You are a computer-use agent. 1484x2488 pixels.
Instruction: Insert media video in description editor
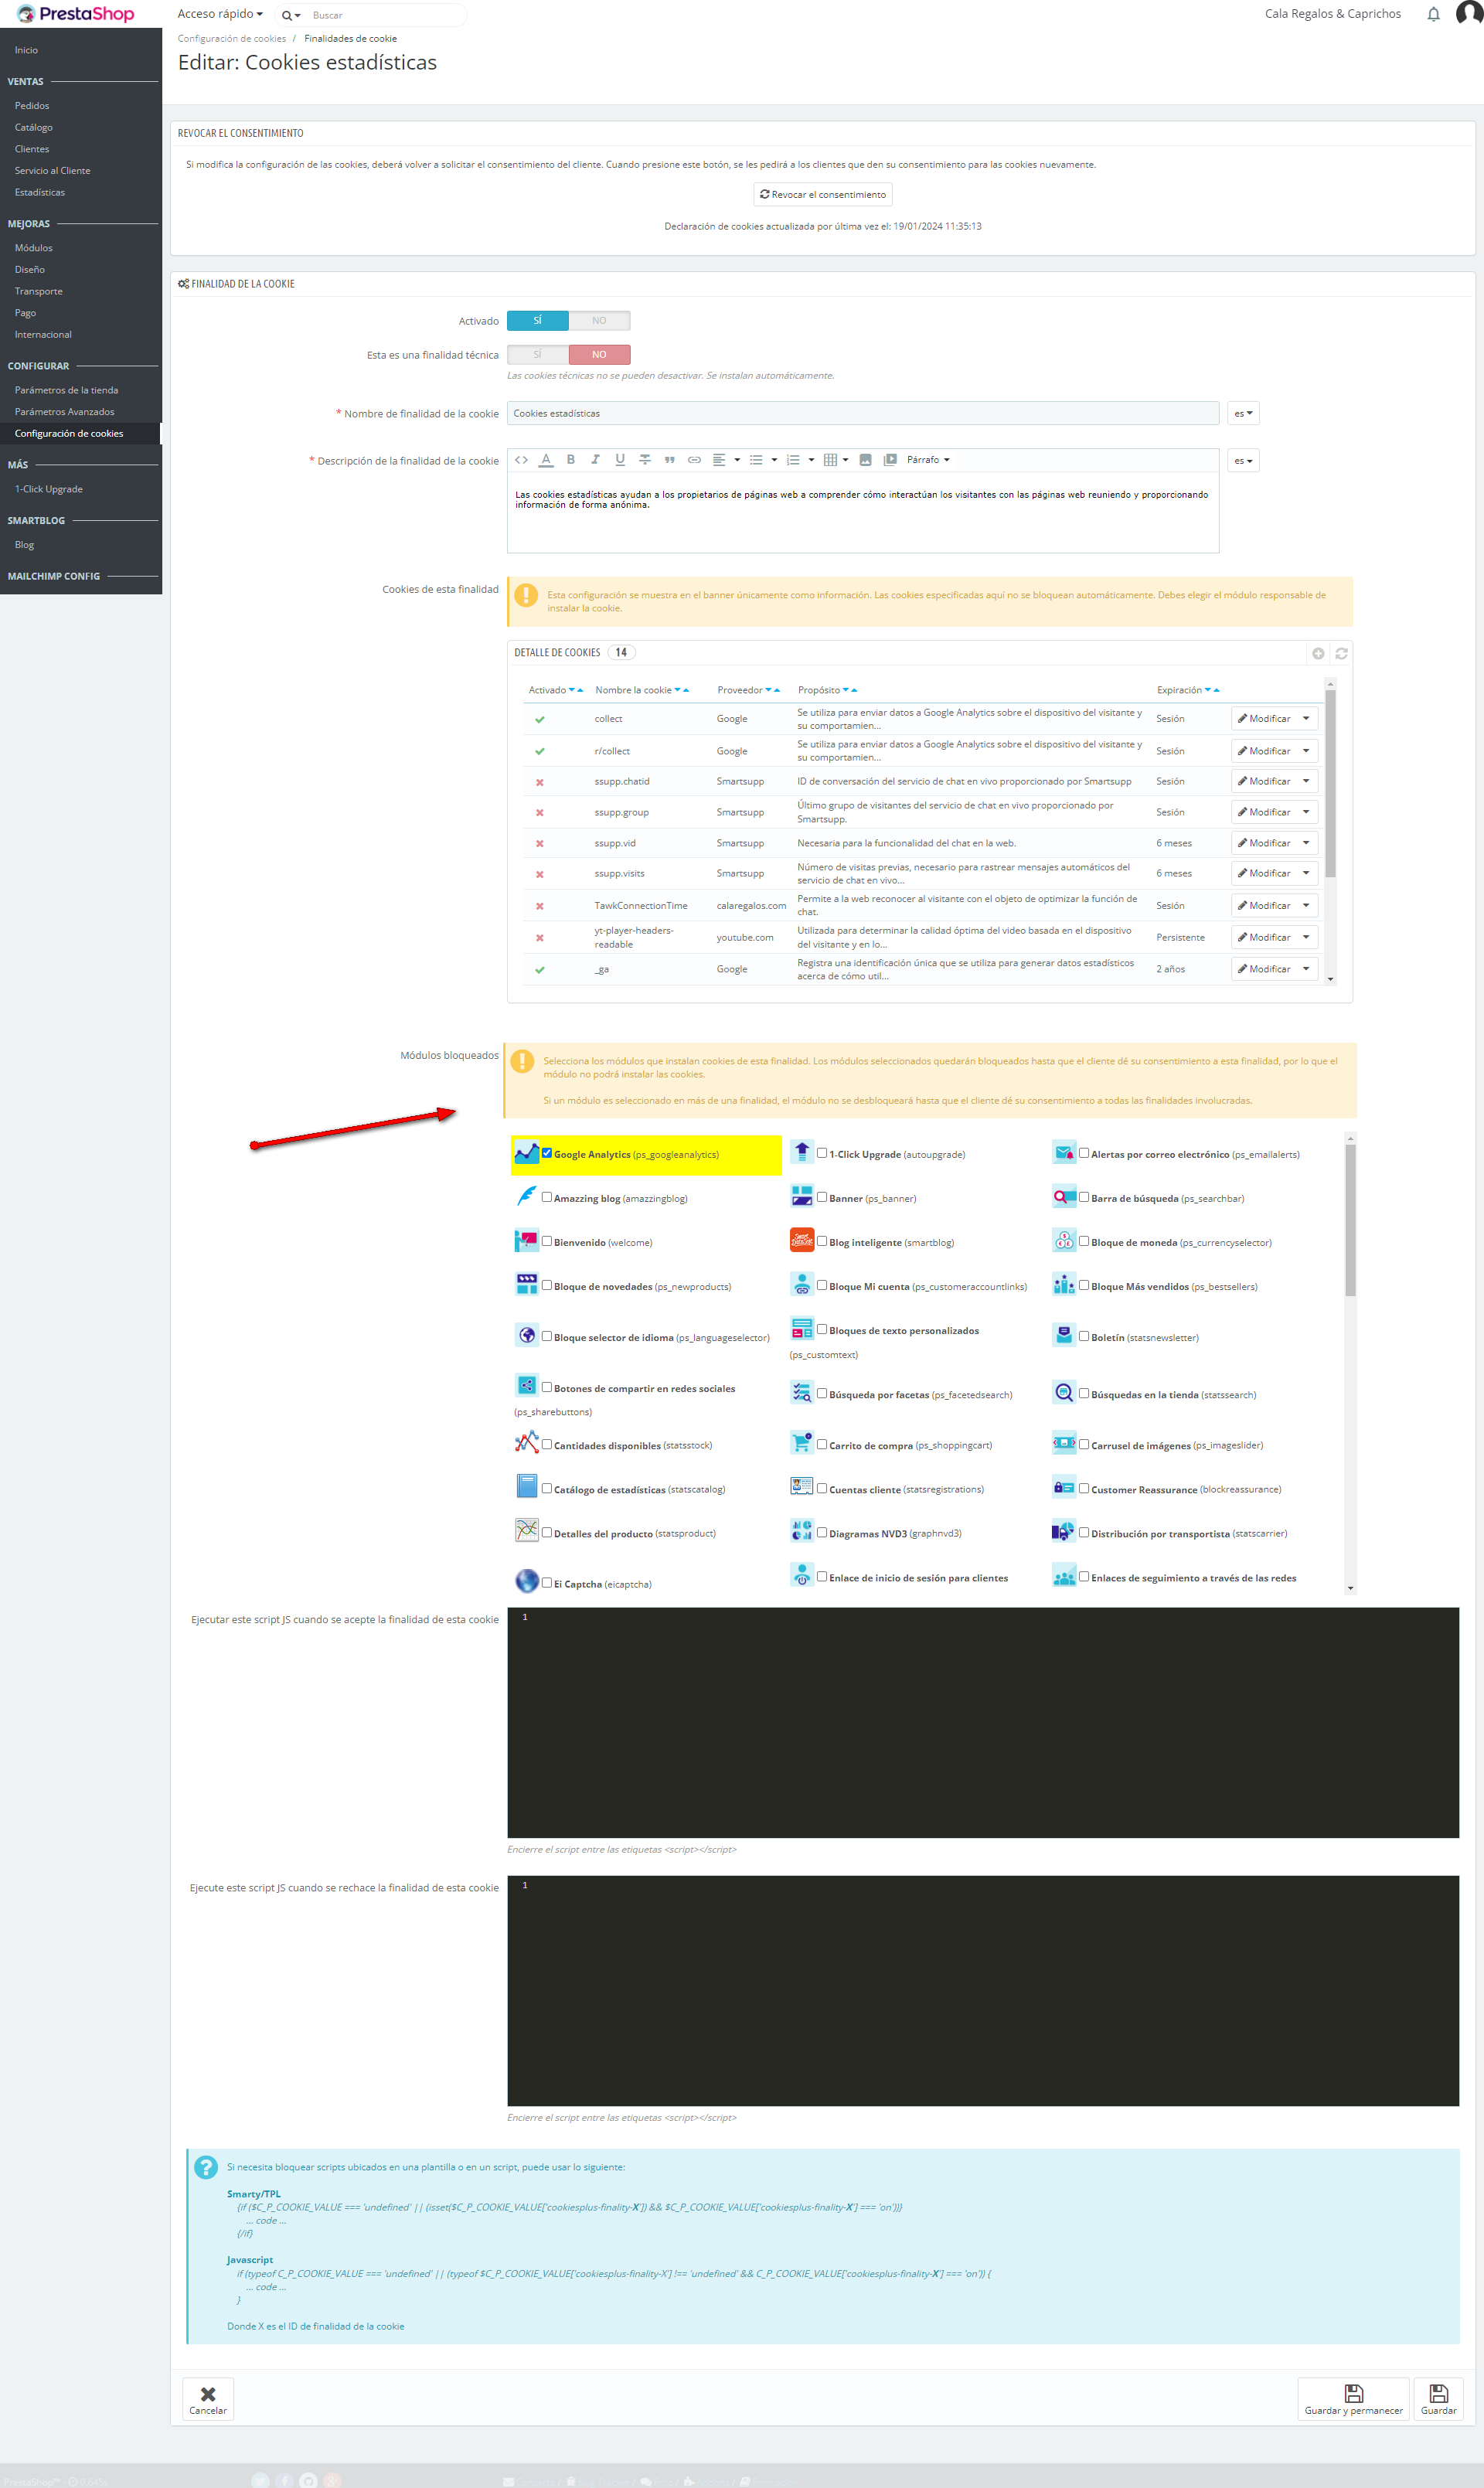tap(890, 460)
